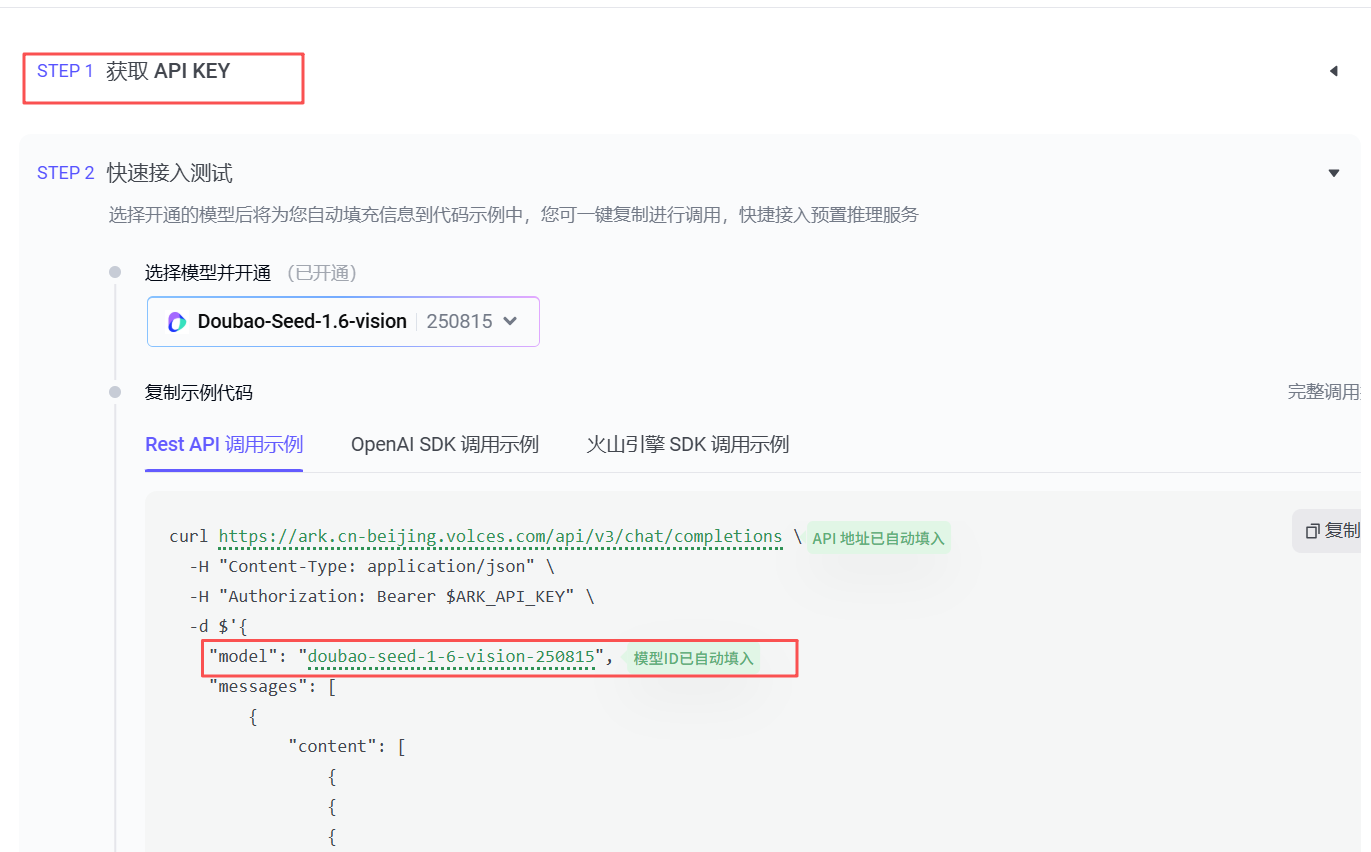Switch to 火山引擎 SDK 调用示例 tab
Screen dimensions: 1371x852
688,444
